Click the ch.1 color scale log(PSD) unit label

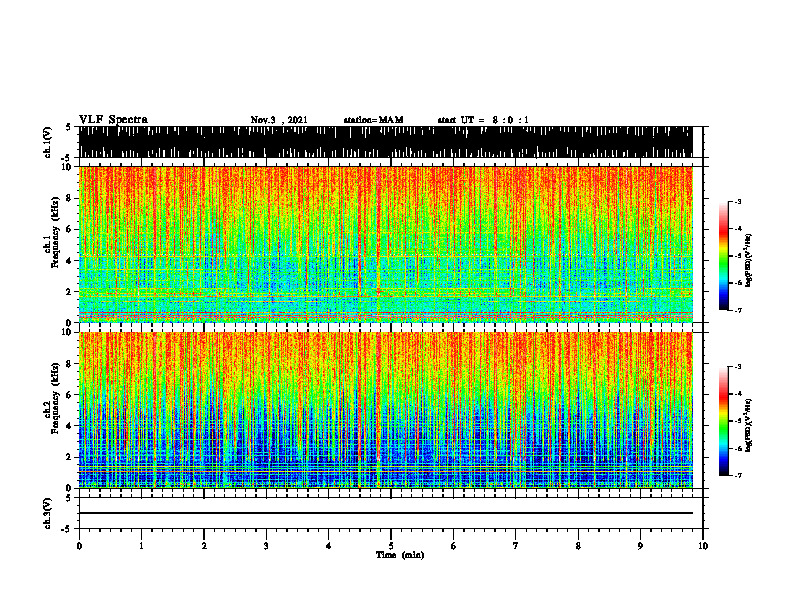pyautogui.click(x=749, y=260)
